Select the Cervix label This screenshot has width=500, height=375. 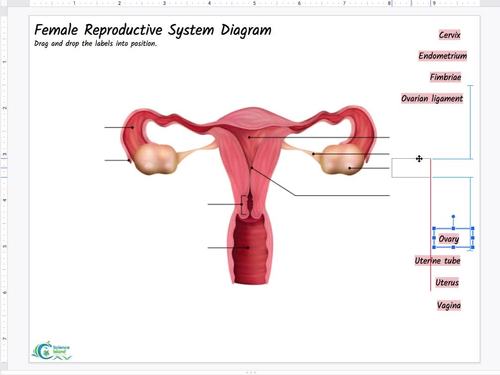(449, 35)
